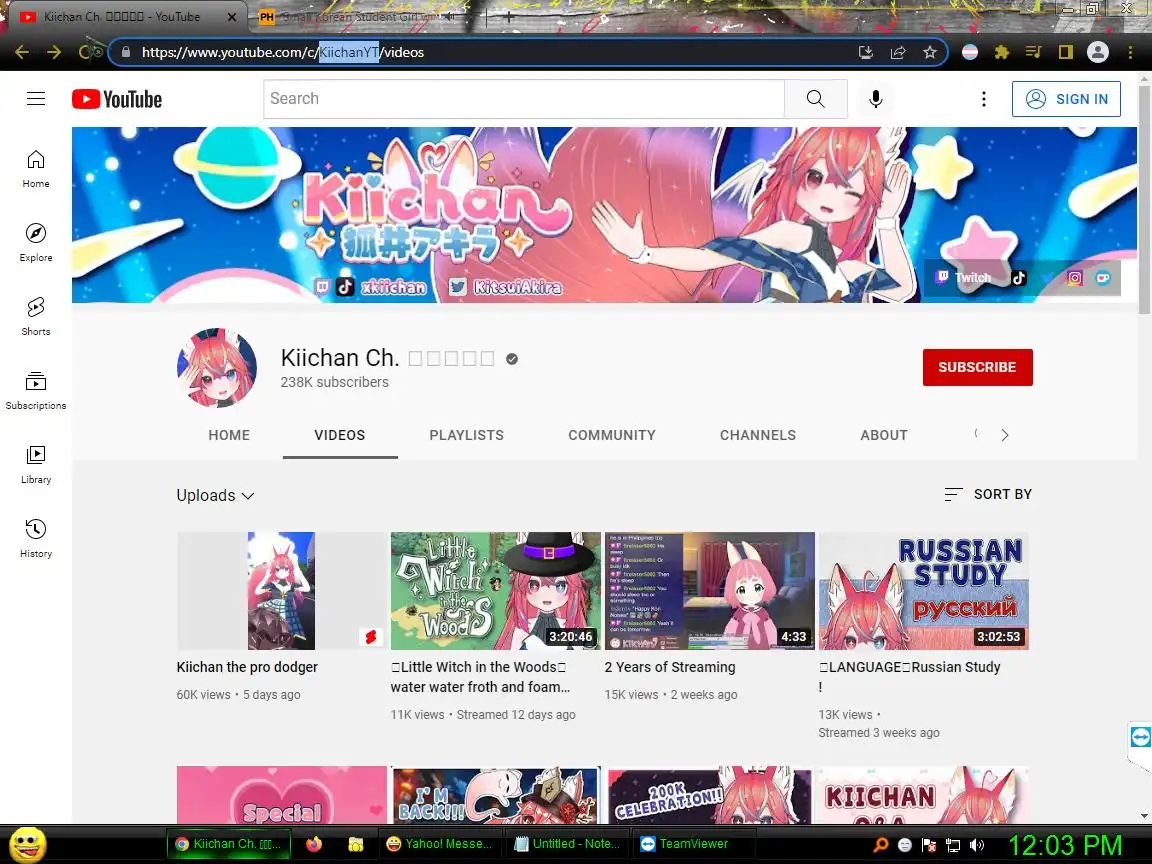The height and width of the screenshot is (864, 1152).
Task: Open the media controls icon in toolbar
Action: tap(1033, 52)
